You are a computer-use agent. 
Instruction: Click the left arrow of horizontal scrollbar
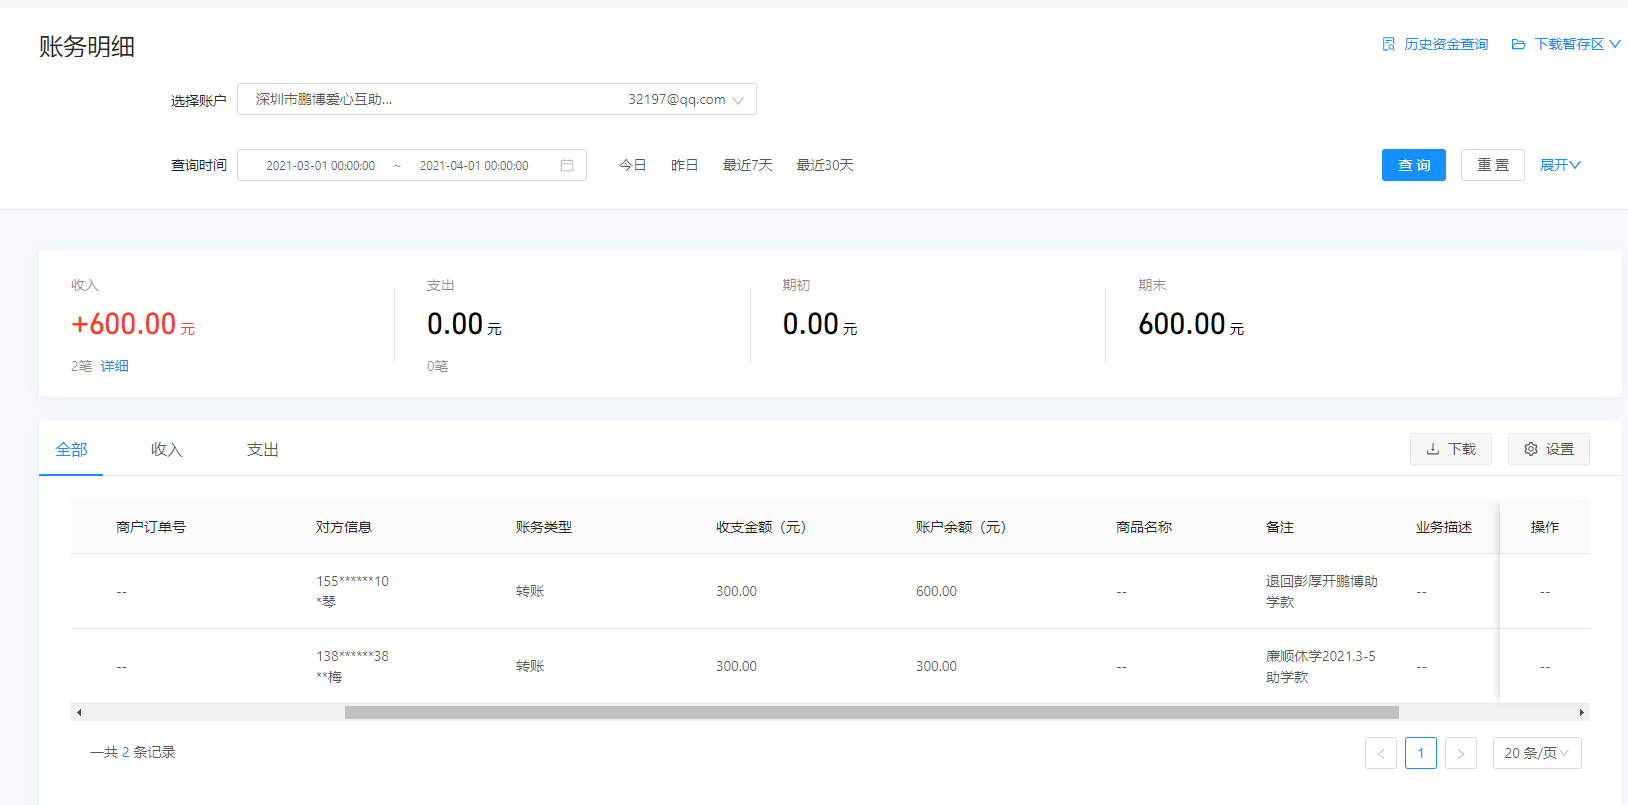[x=79, y=712]
